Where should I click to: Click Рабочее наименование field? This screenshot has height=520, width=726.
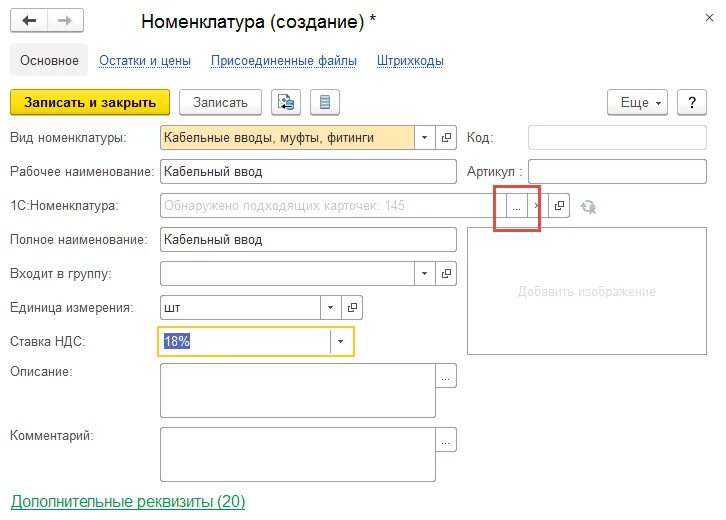[308, 171]
